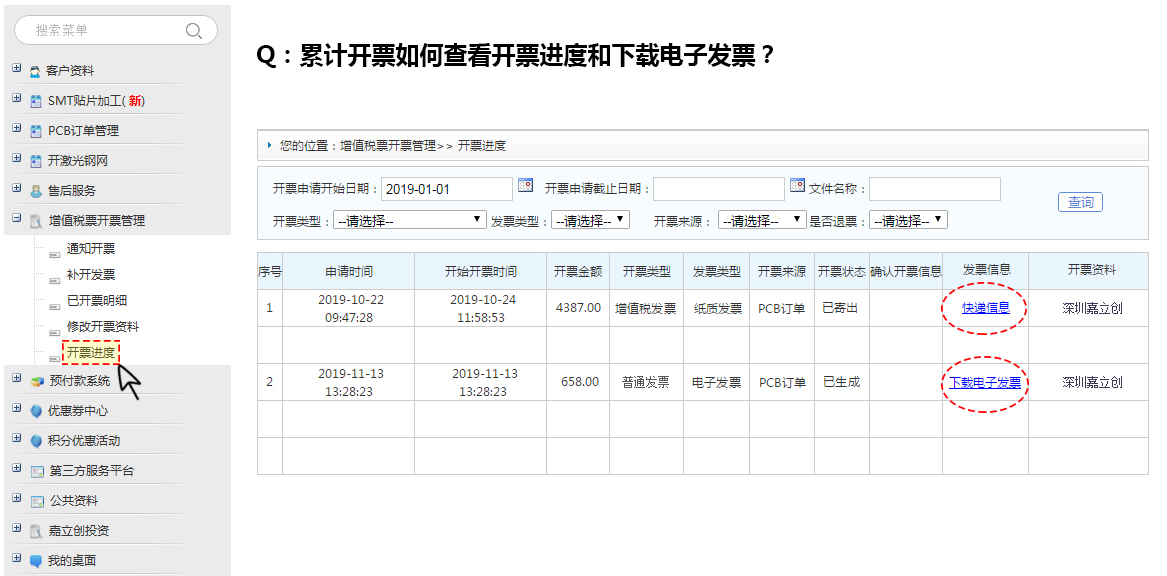This screenshot has height=576, width=1167.
Task: Click the 优惠券中心 shield icon
Action: pyautogui.click(x=36, y=411)
